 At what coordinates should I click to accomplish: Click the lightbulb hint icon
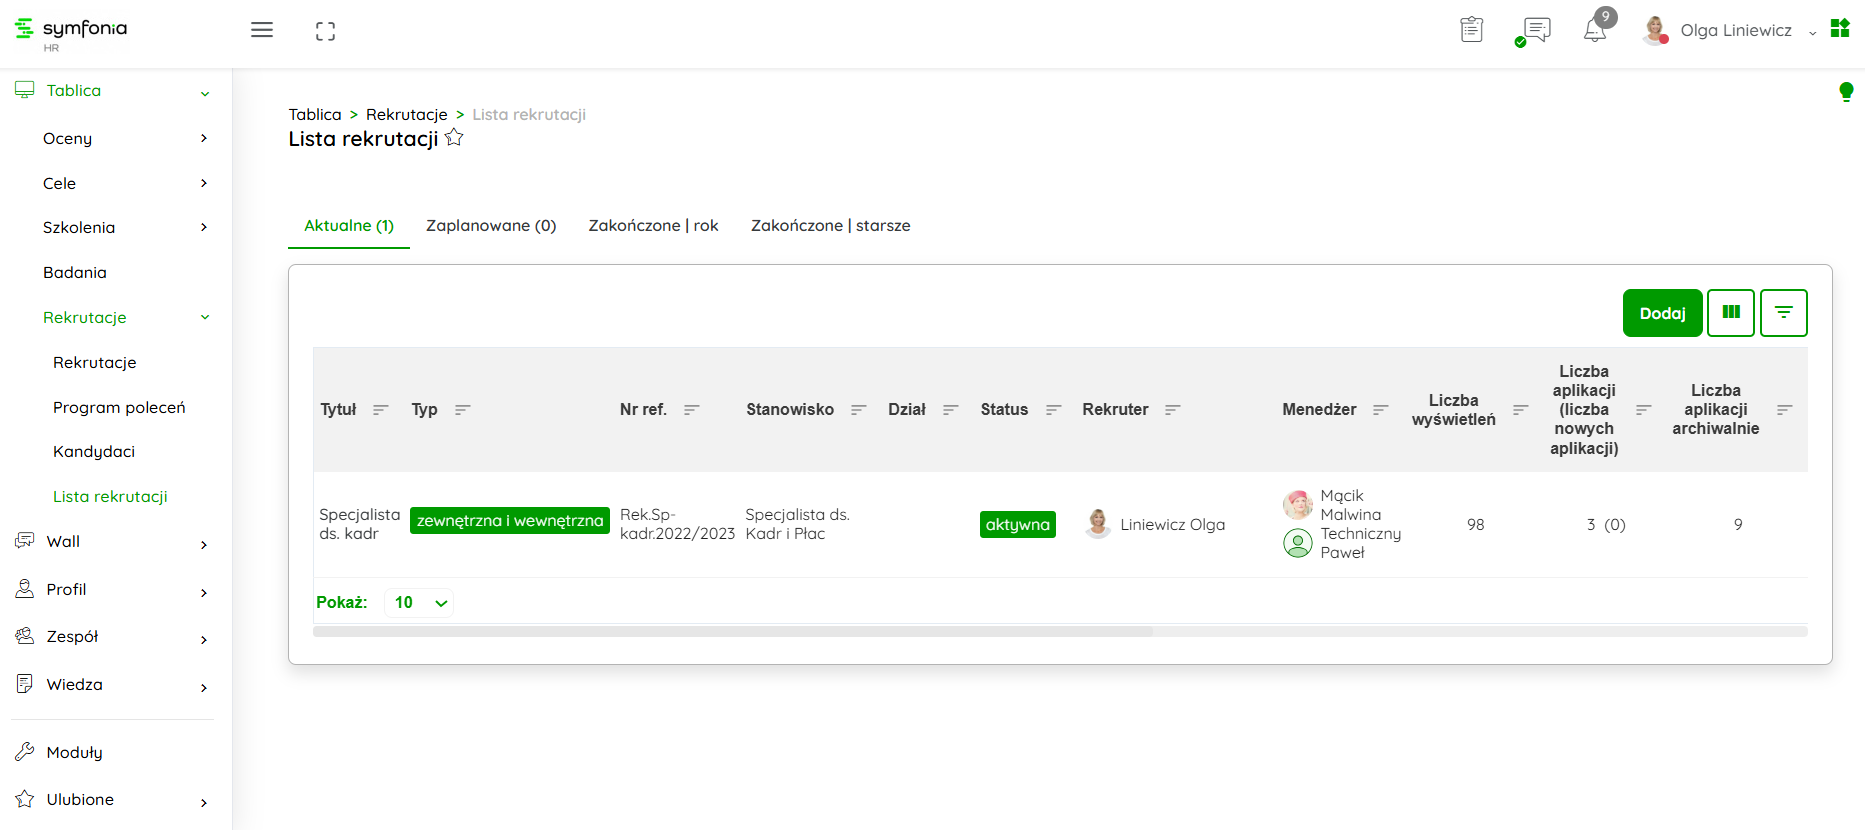click(1846, 92)
